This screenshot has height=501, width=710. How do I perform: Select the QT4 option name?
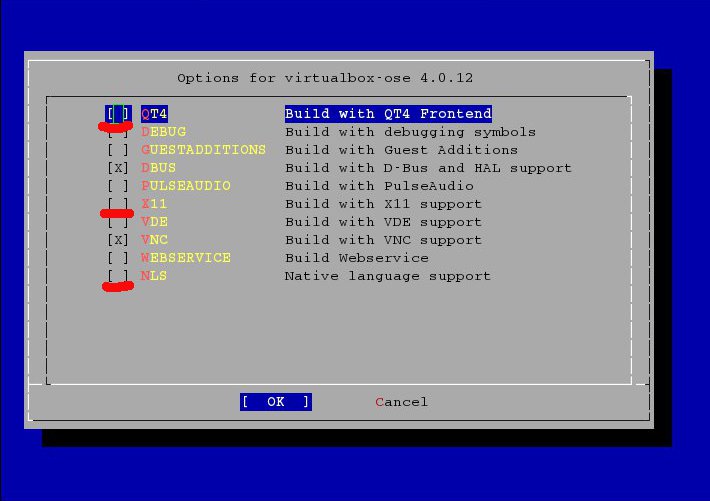tap(154, 113)
